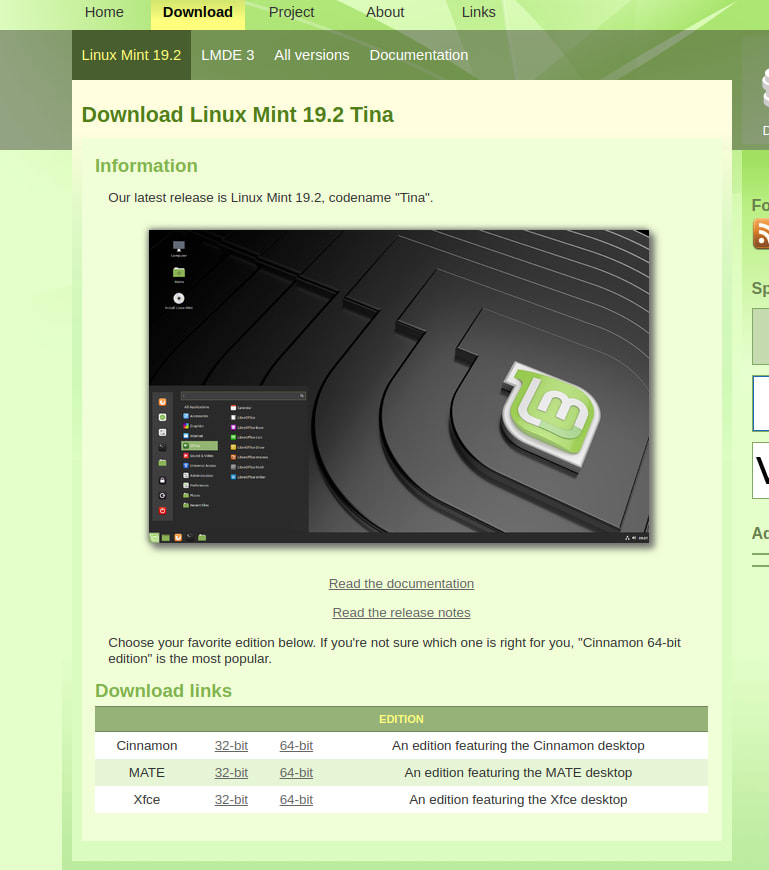Click the Information section heading
This screenshot has width=769, height=870.
(x=146, y=166)
